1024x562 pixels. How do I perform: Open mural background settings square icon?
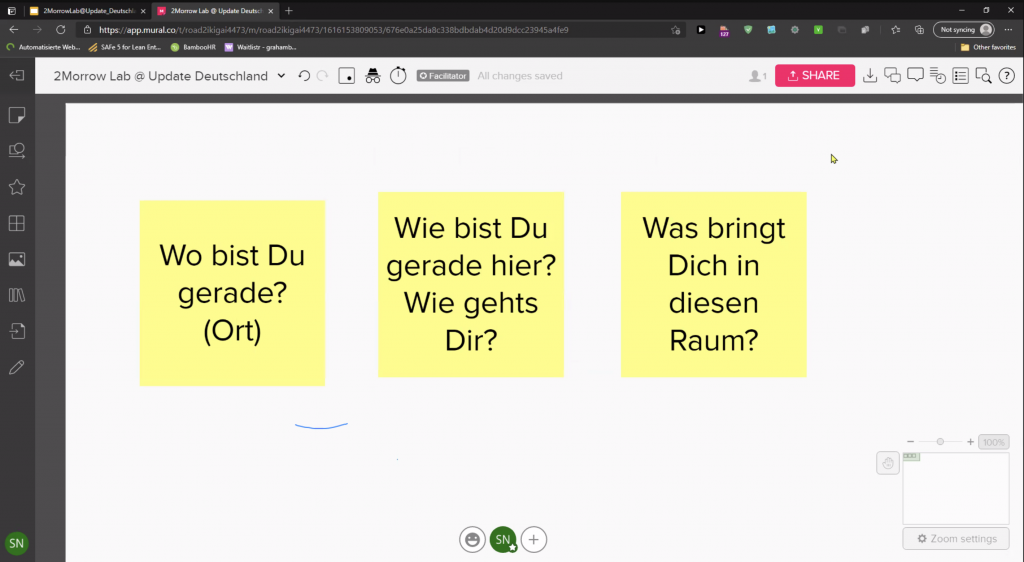coord(347,76)
